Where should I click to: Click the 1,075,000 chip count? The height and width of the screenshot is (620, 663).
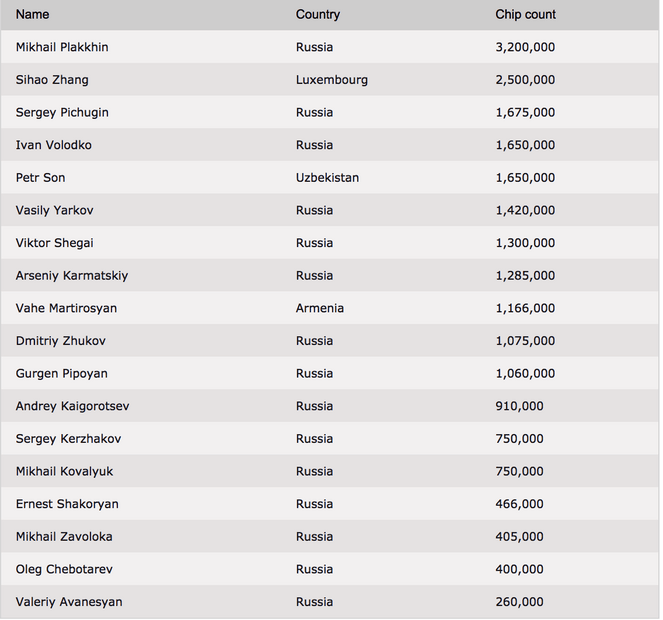tap(525, 341)
